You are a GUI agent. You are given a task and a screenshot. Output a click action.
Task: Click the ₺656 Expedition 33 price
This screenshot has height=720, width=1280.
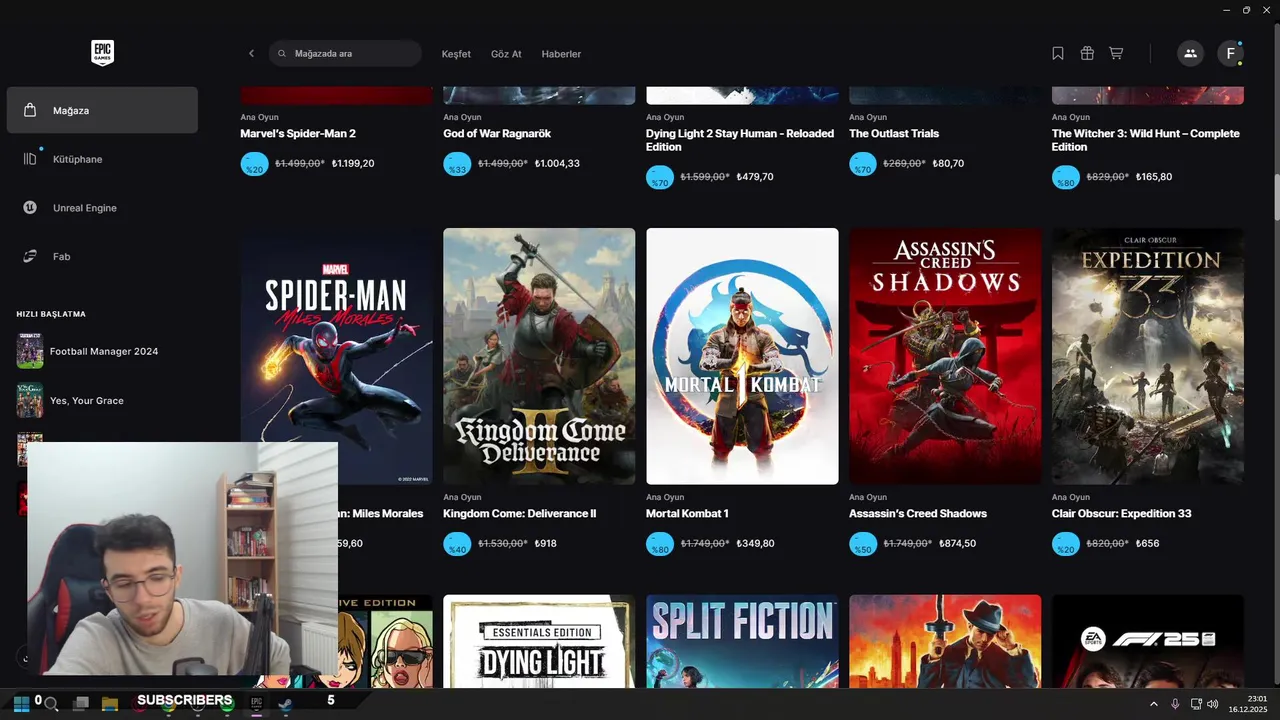pyautogui.click(x=1149, y=544)
